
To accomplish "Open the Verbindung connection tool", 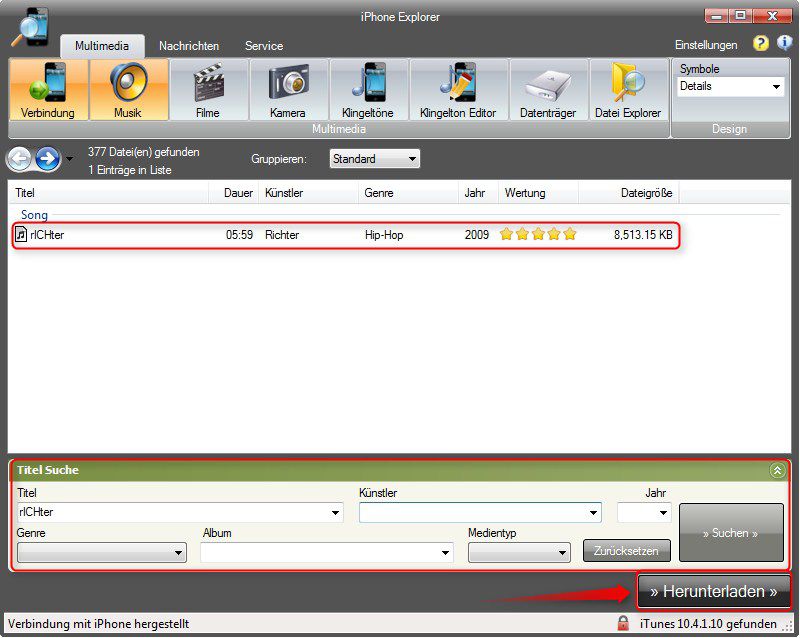I will pyautogui.click(x=48, y=90).
